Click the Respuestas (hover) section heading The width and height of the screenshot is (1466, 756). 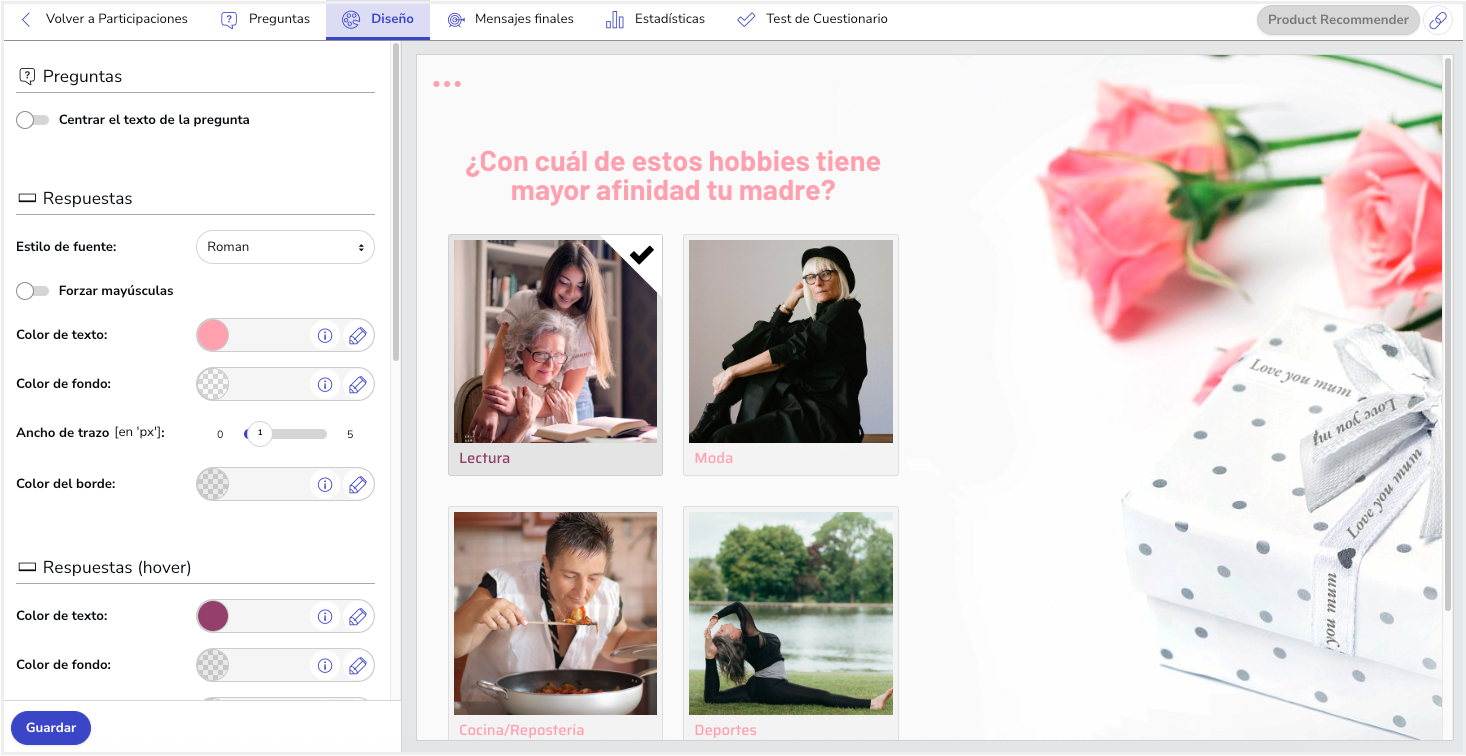(x=117, y=568)
